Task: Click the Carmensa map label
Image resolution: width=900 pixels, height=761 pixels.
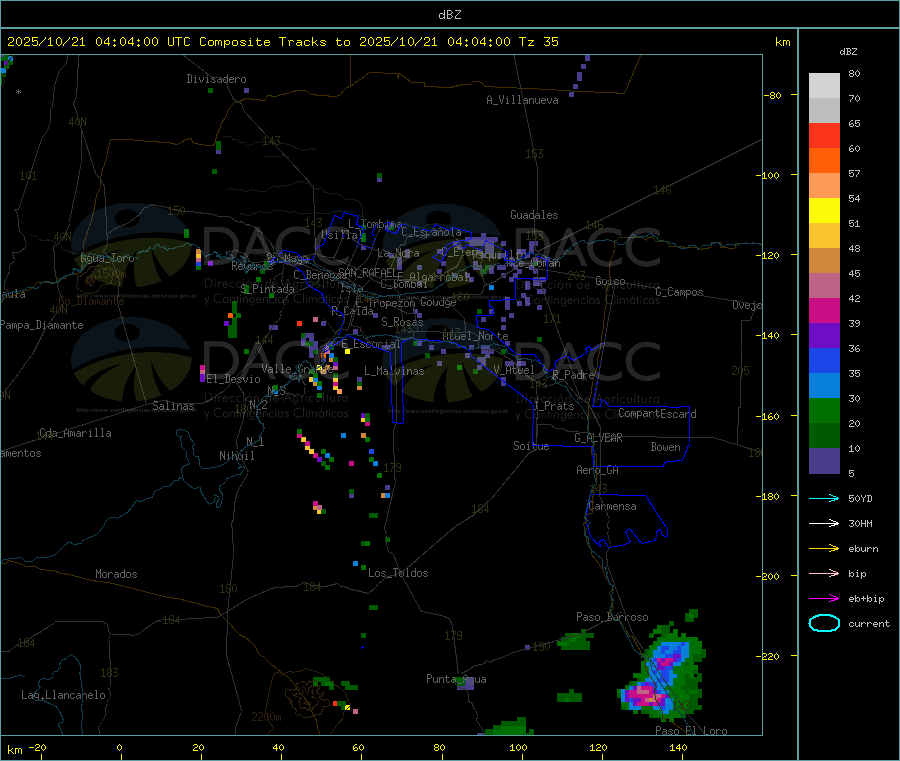Action: coord(612,506)
